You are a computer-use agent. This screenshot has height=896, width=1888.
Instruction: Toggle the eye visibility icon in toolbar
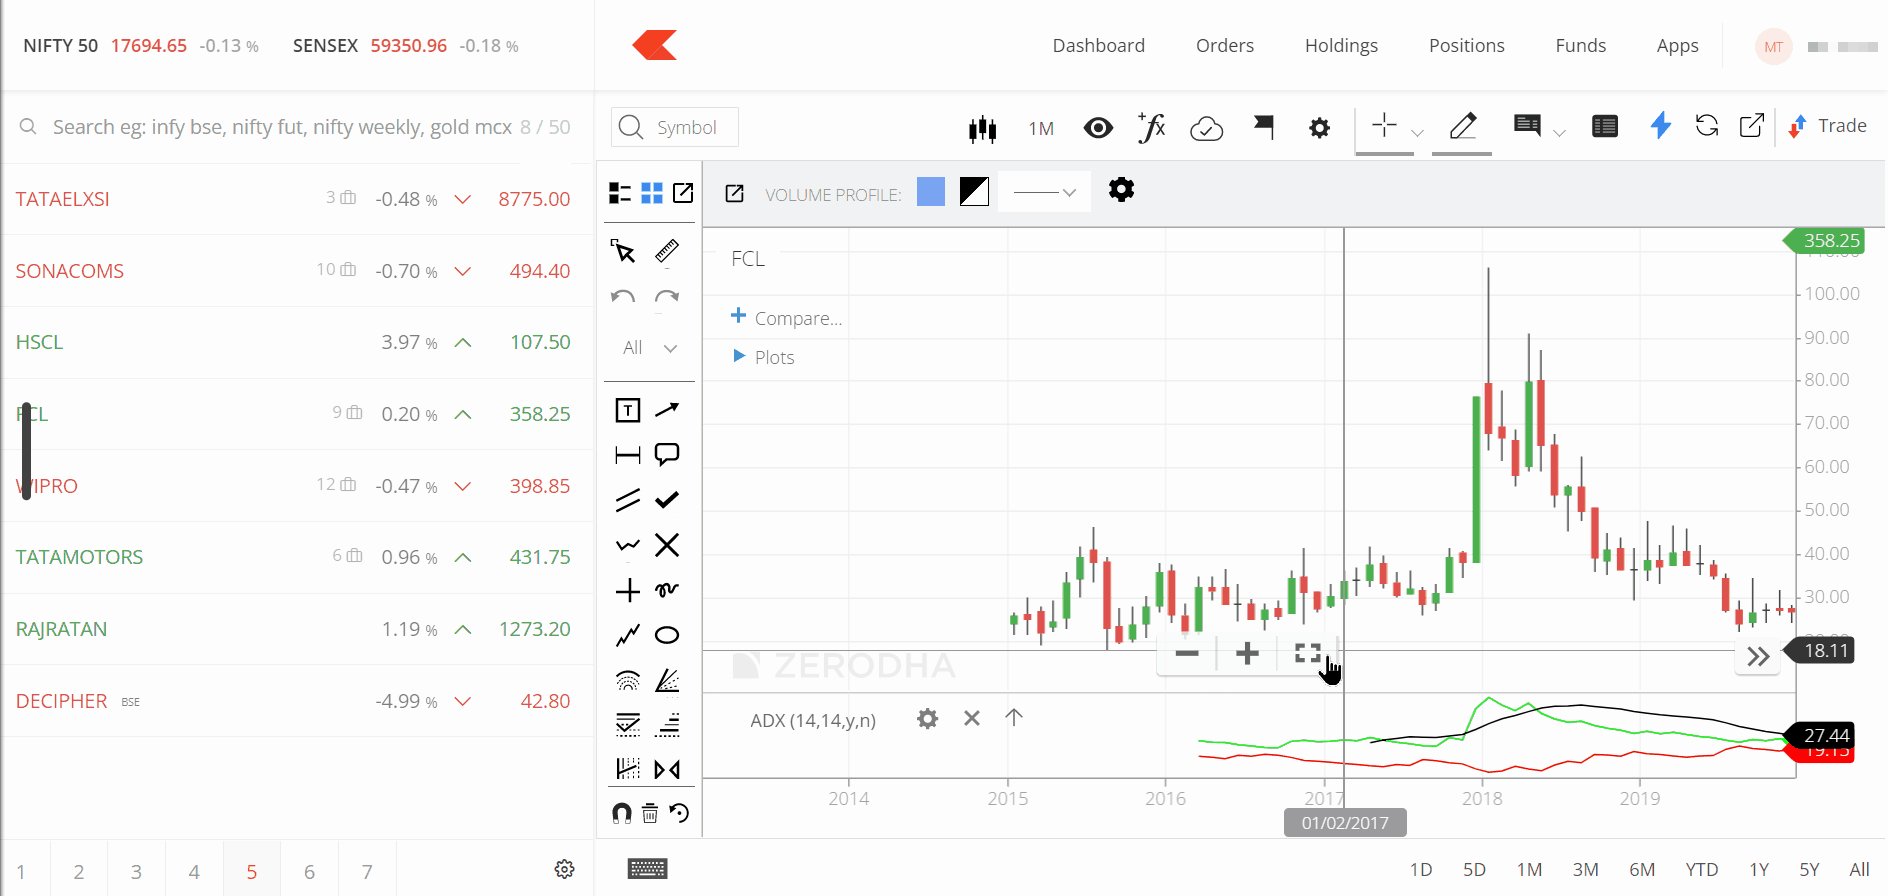point(1099,128)
